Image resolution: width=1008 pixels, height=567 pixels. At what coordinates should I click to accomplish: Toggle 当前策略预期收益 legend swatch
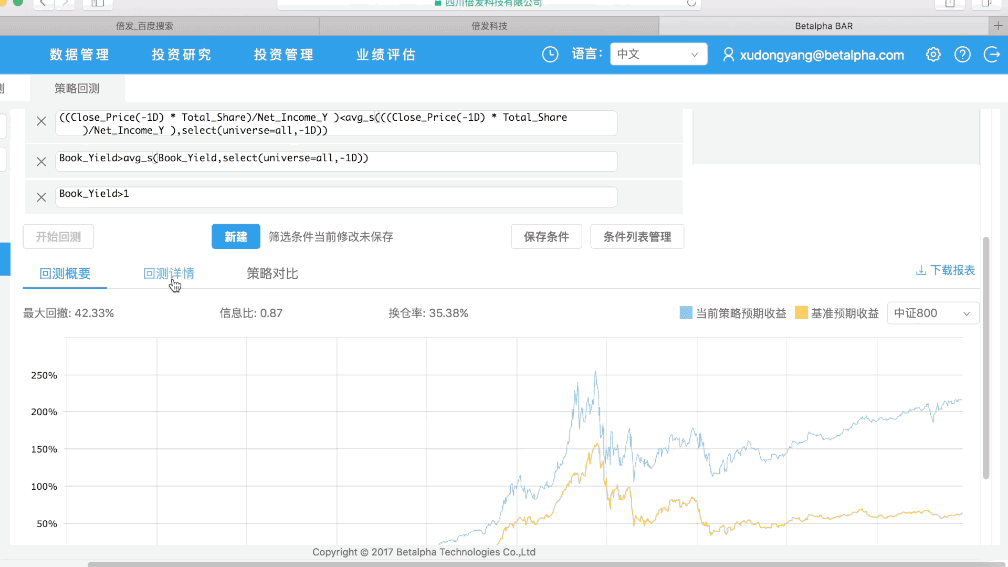[686, 313]
